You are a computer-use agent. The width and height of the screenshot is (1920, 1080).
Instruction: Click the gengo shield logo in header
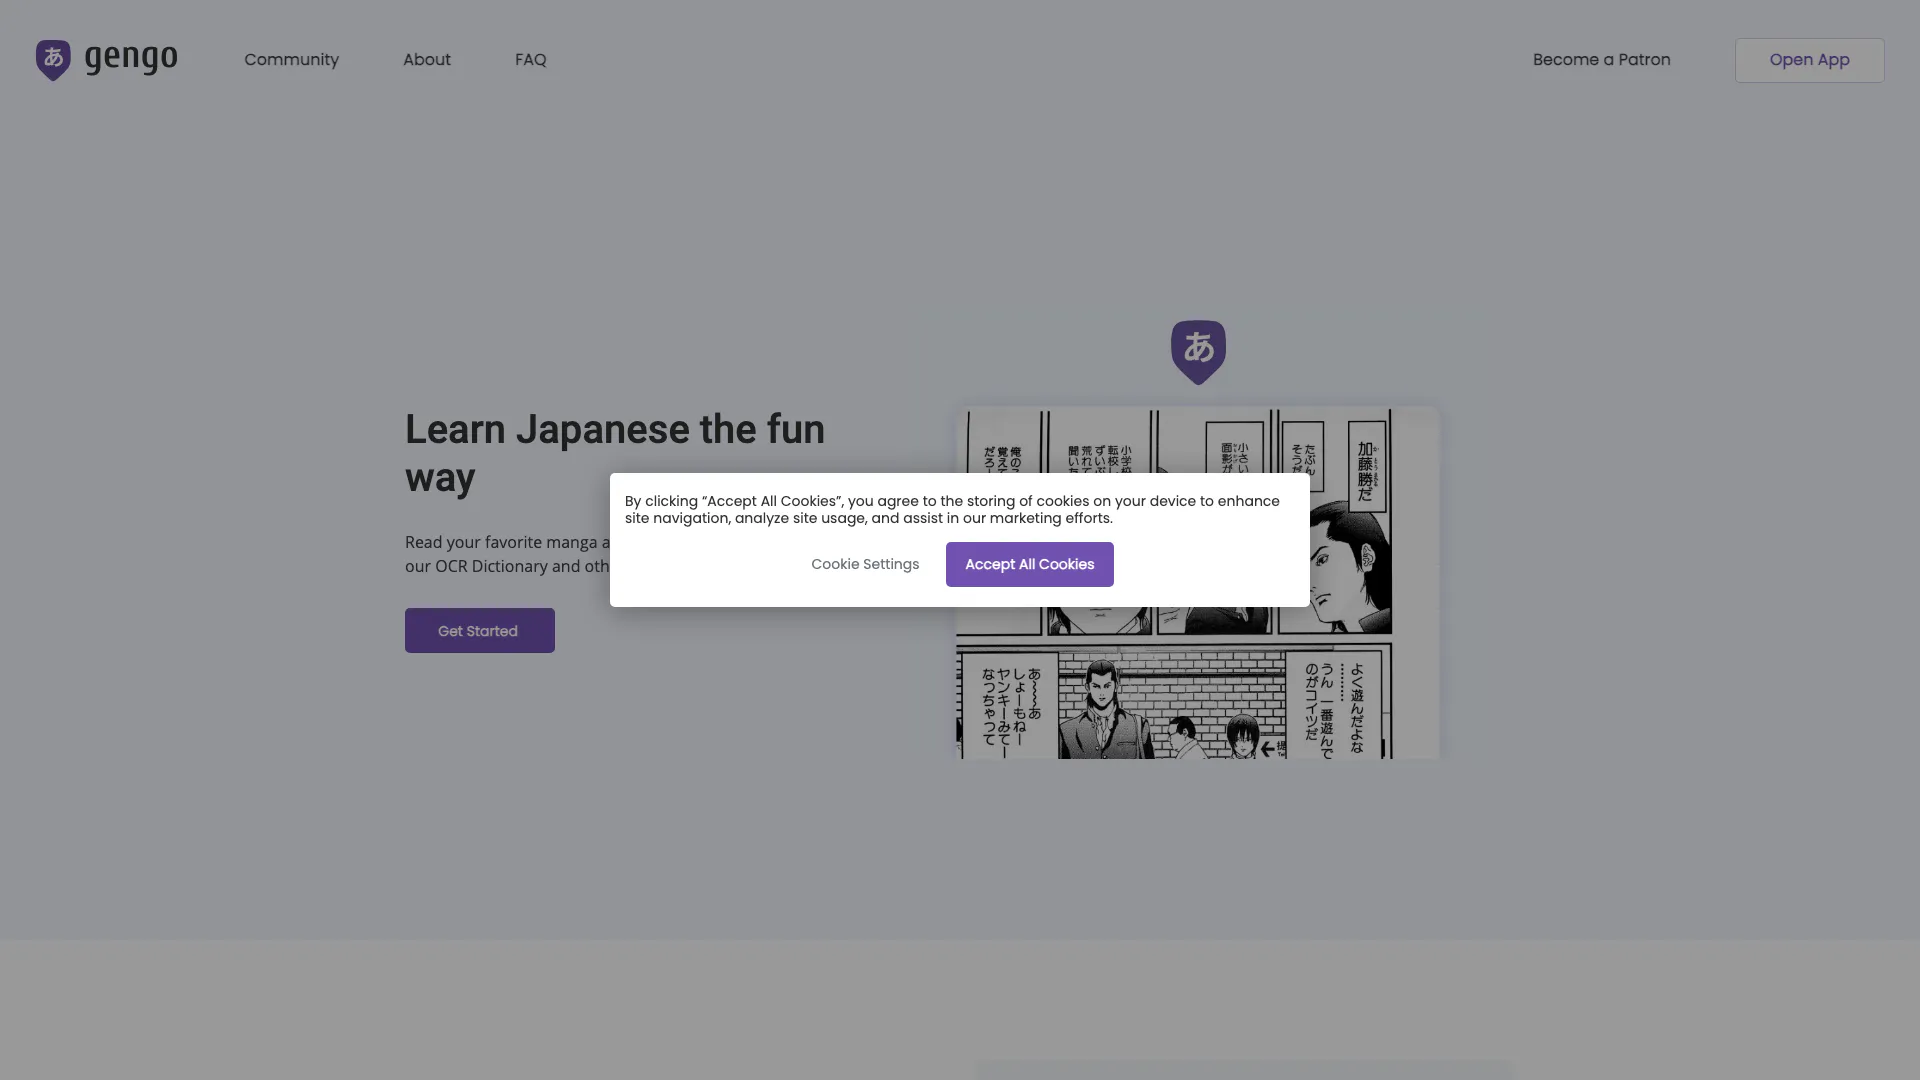pyautogui.click(x=53, y=60)
